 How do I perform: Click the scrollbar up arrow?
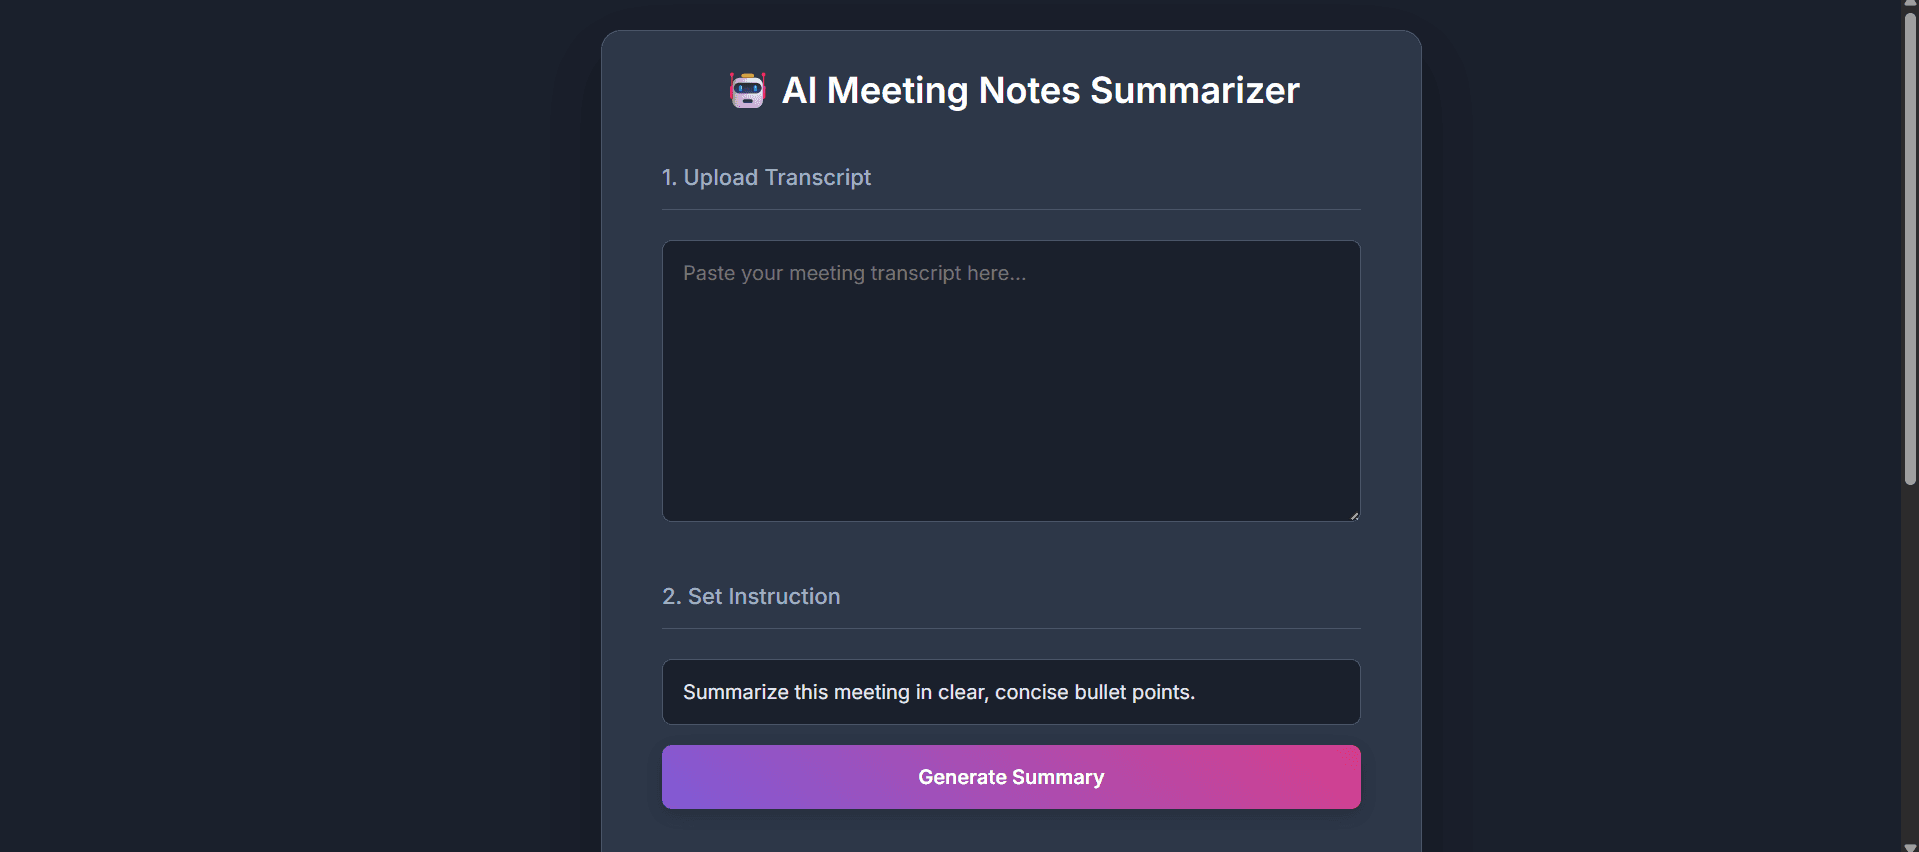click(1909, 5)
